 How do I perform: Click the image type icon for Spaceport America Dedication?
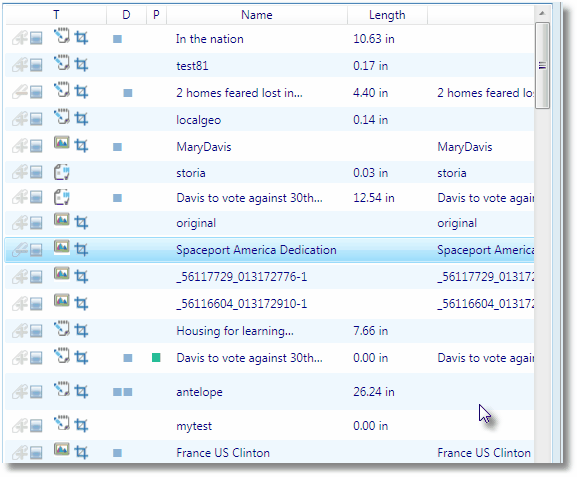[x=62, y=247]
